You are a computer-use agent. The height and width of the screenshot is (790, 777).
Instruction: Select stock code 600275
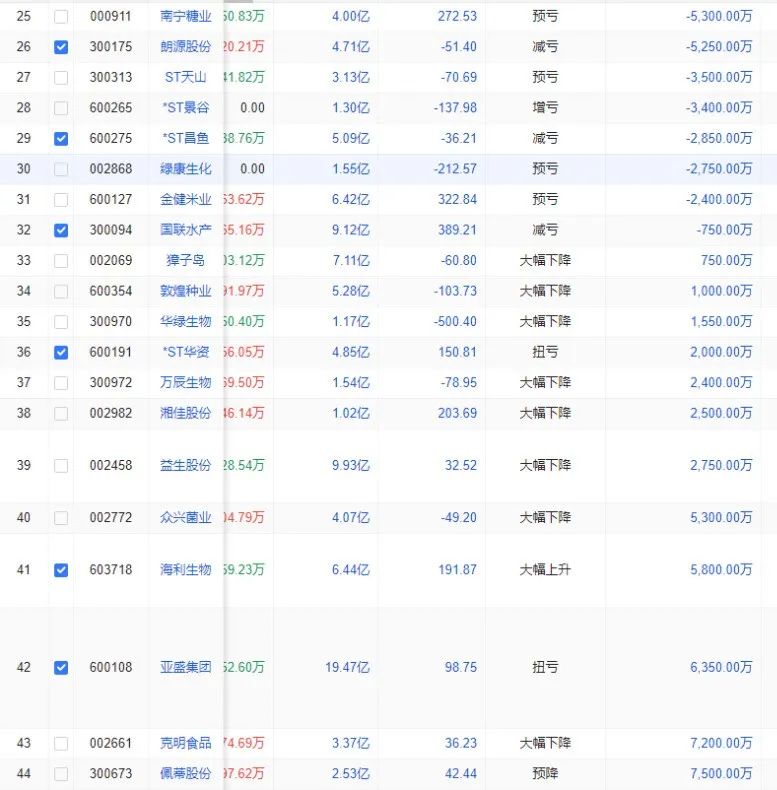pyautogui.click(x=111, y=139)
